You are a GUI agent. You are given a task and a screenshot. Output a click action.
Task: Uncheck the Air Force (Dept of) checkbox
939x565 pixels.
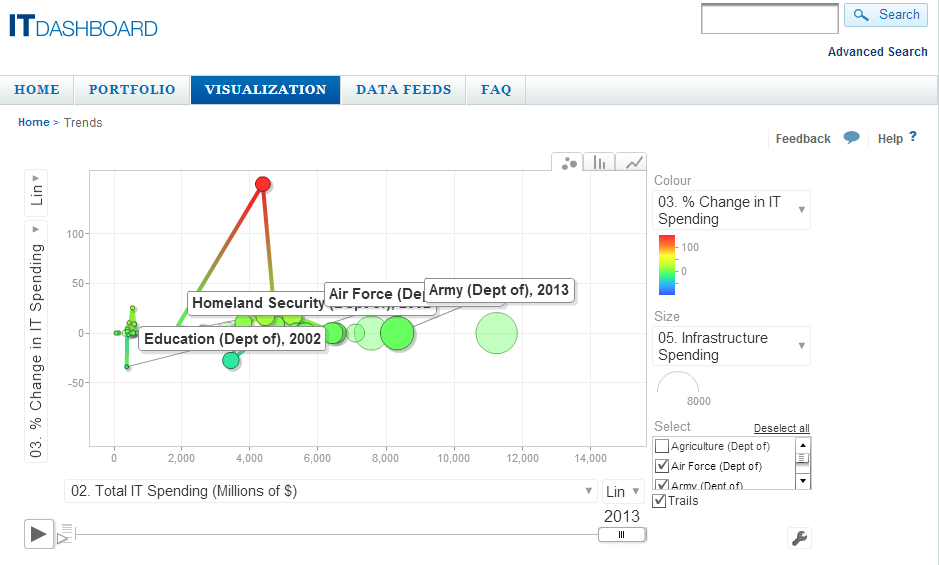pyautogui.click(x=661, y=466)
